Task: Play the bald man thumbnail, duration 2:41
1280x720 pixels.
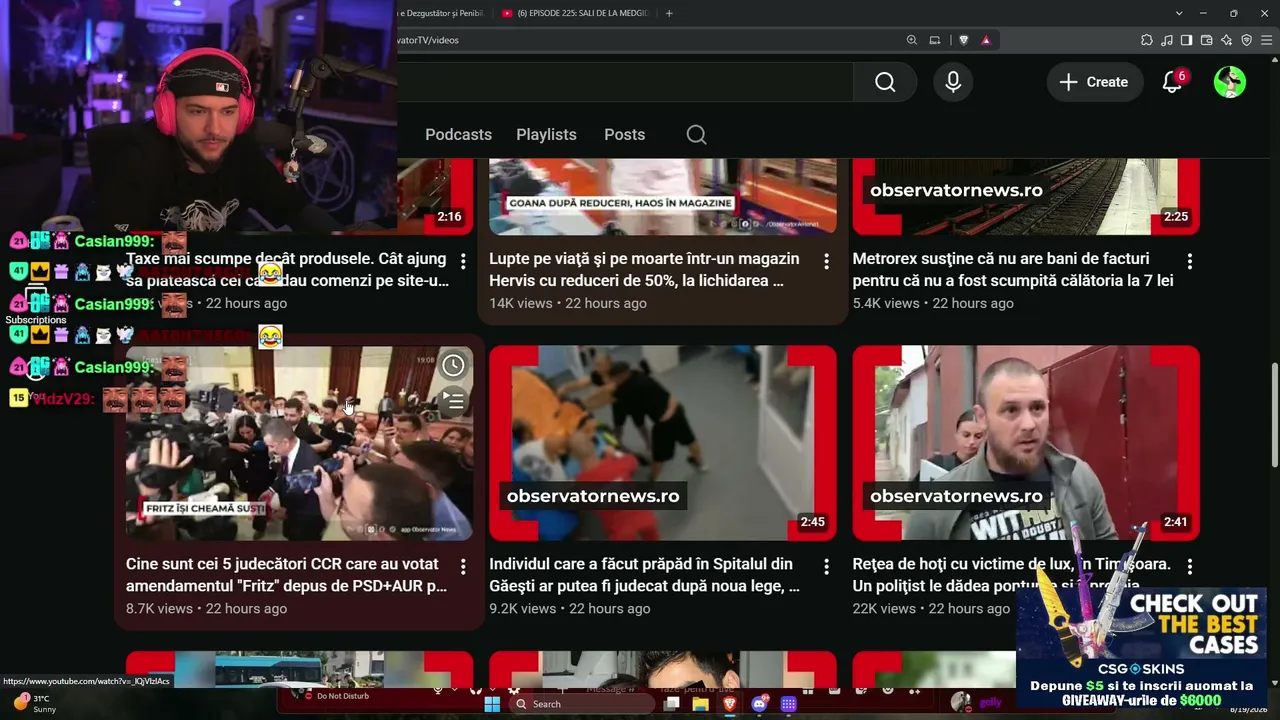Action: click(1026, 443)
